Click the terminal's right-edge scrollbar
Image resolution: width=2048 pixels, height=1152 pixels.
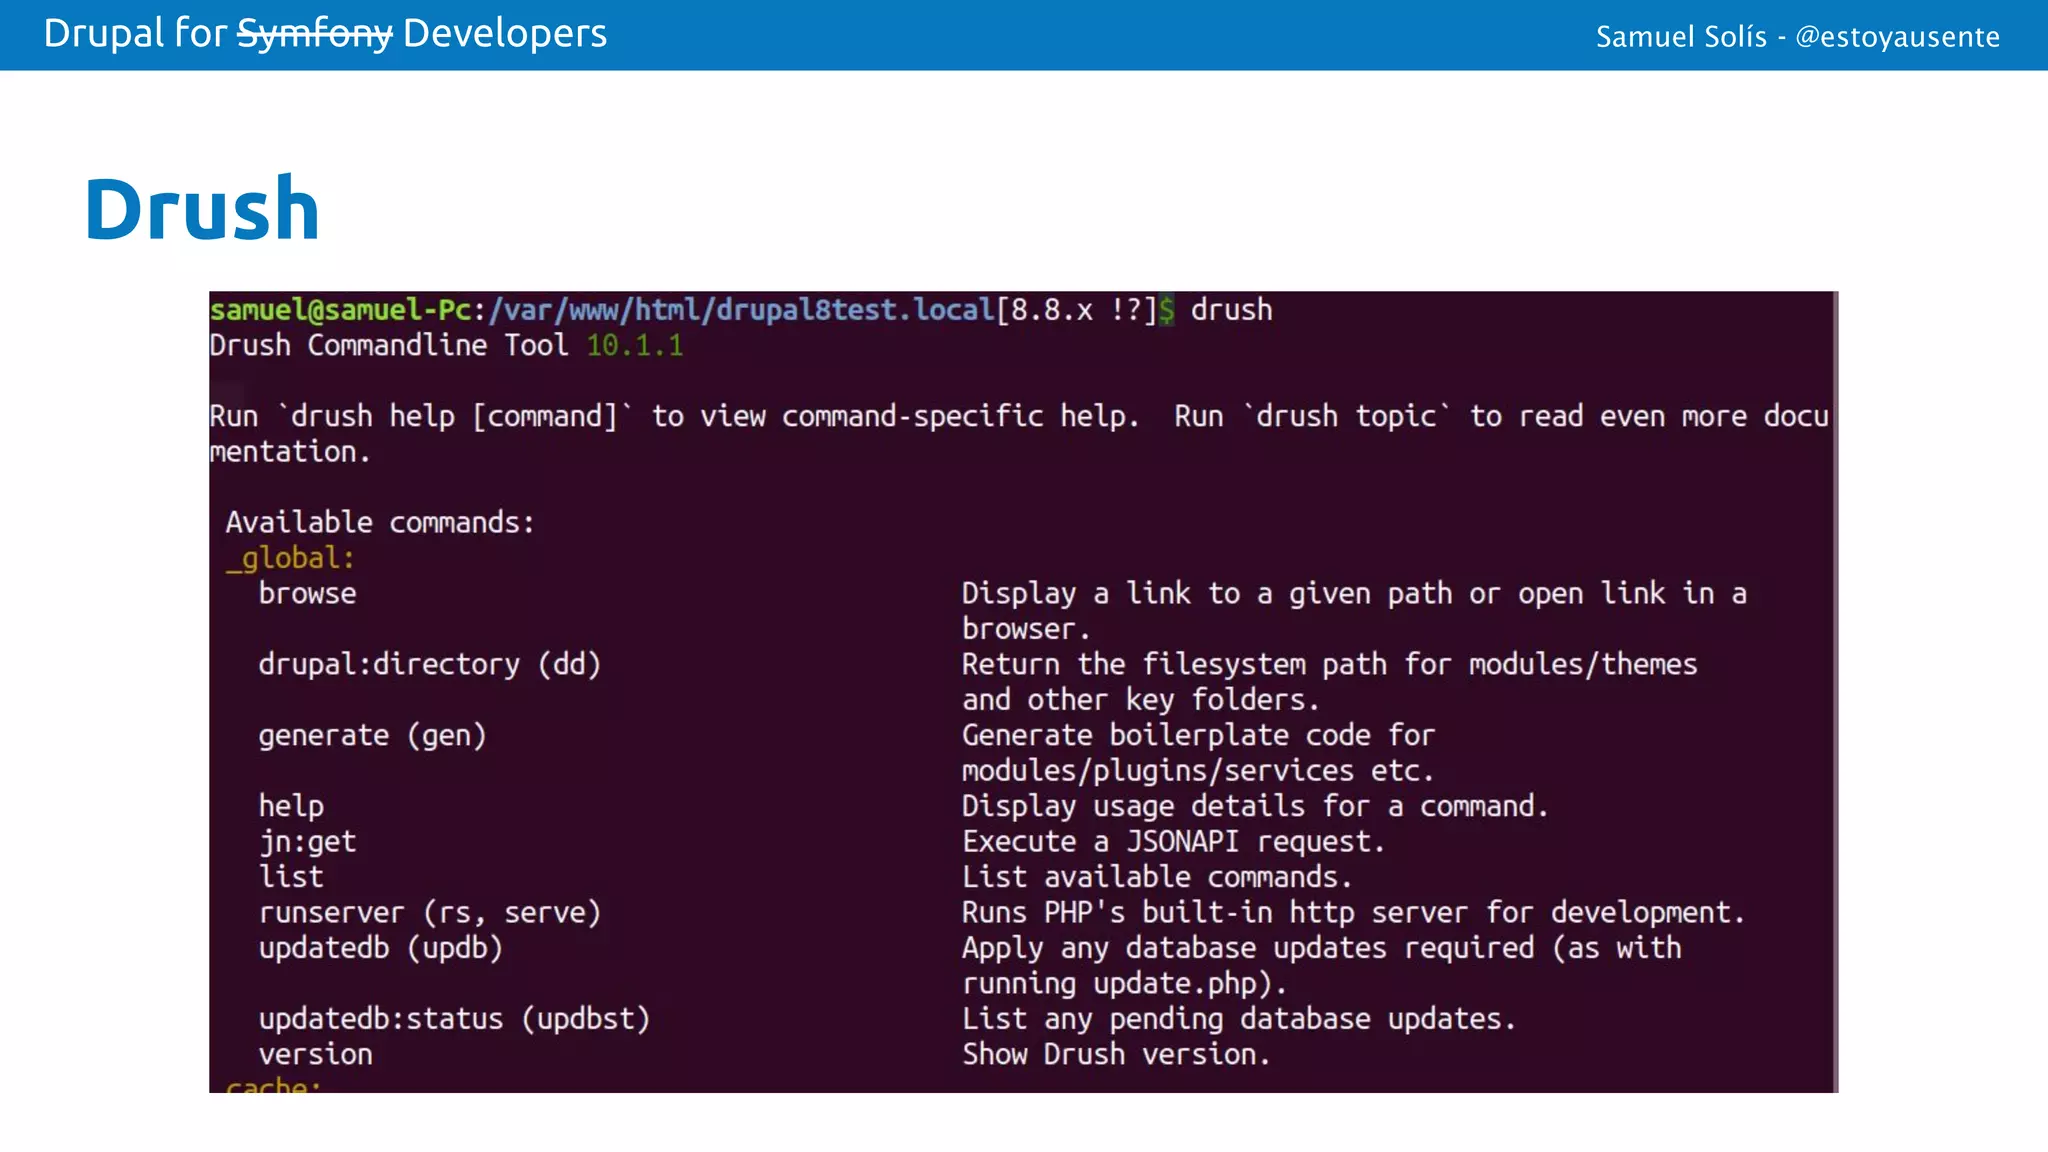[1834, 692]
